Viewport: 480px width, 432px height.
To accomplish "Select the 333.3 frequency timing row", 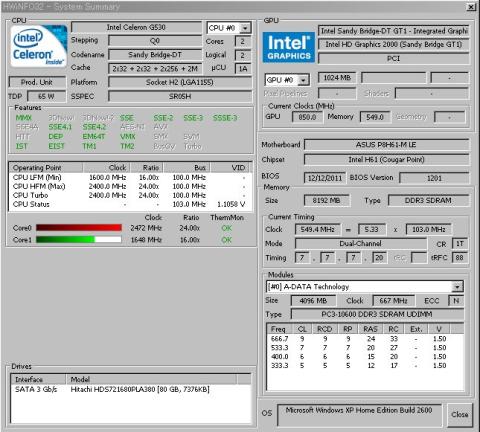I will coord(365,366).
